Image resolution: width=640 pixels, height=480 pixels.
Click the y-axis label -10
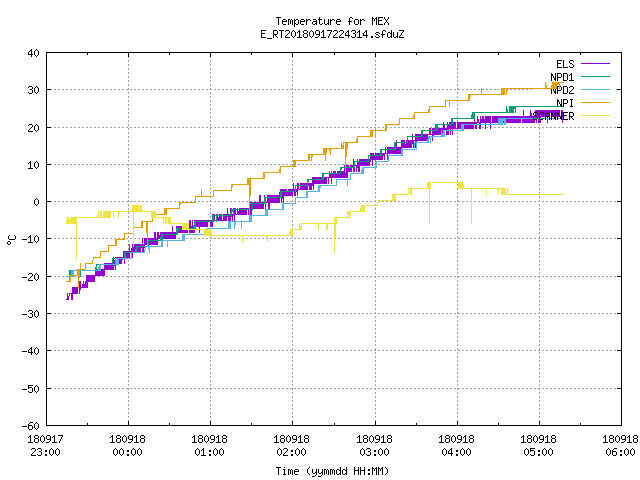coord(31,239)
